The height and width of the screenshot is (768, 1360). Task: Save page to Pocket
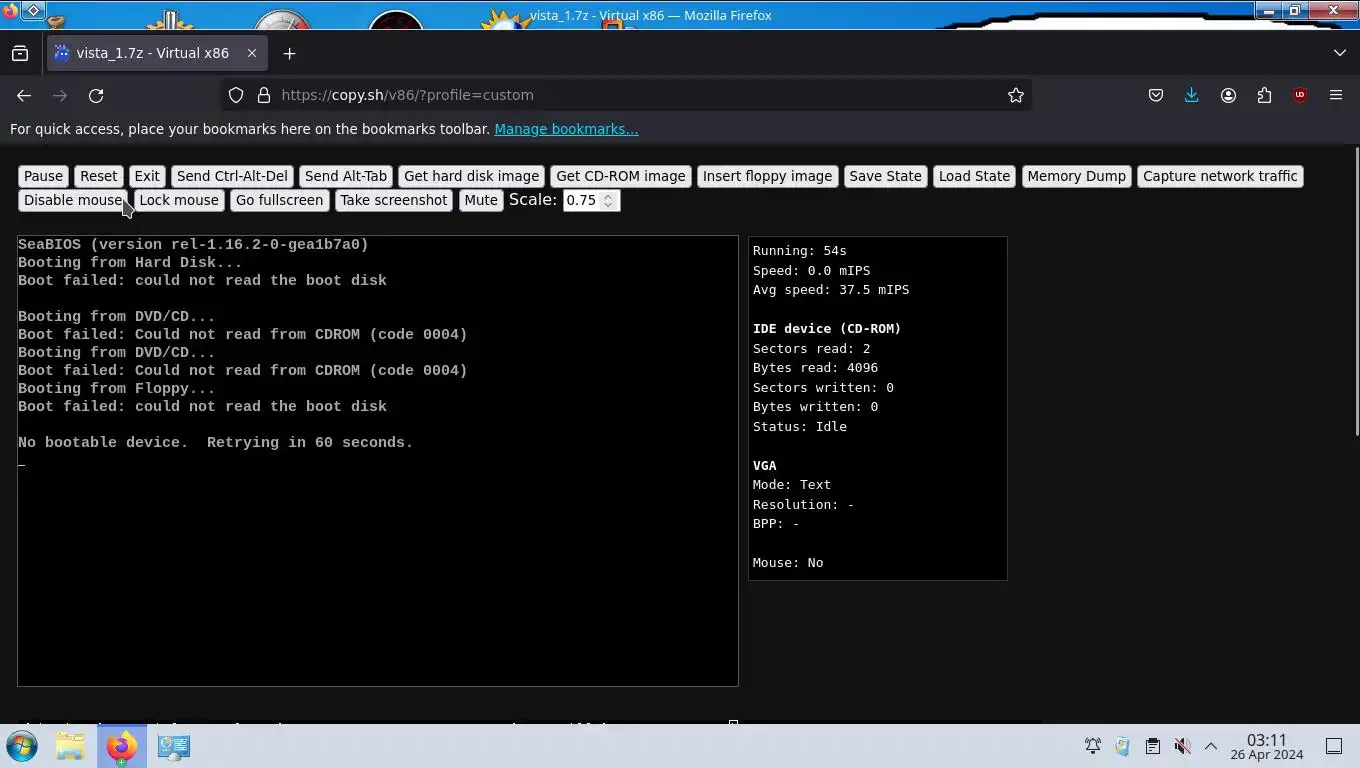pyautogui.click(x=1156, y=95)
